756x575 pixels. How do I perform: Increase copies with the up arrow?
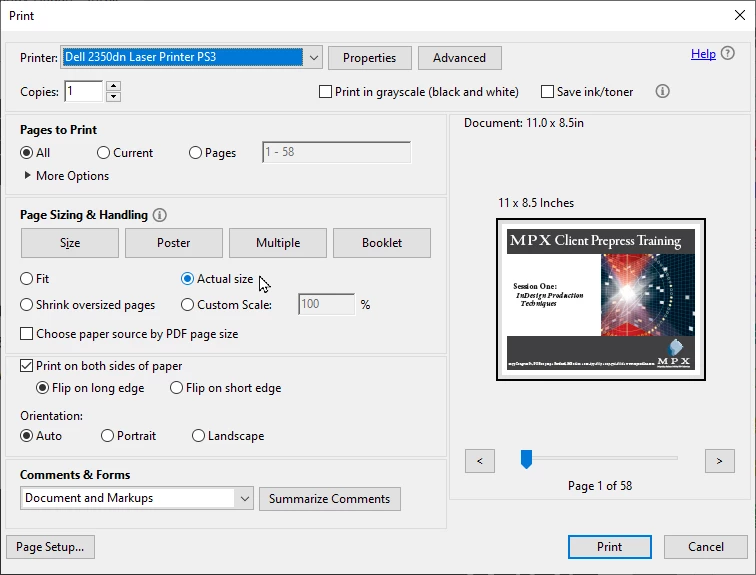(113, 86)
